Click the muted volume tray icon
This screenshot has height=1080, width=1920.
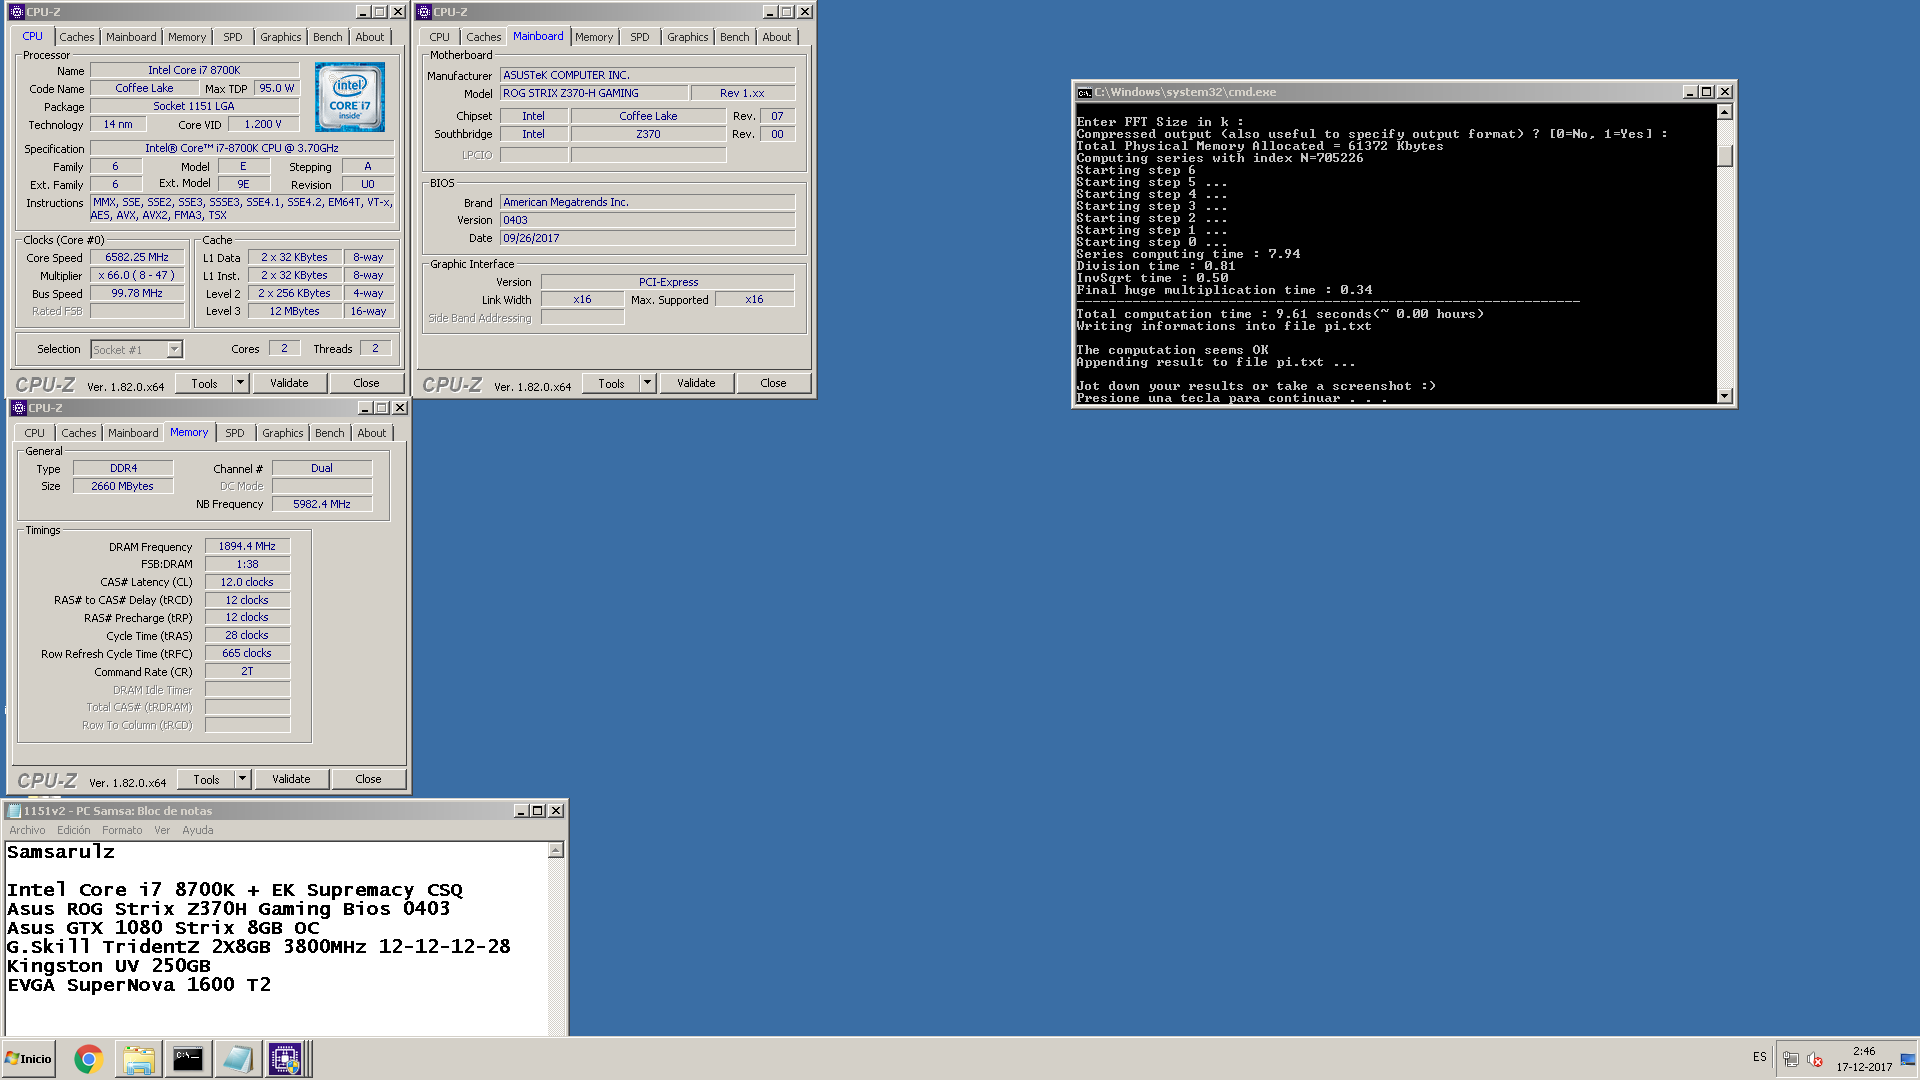(1815, 1059)
